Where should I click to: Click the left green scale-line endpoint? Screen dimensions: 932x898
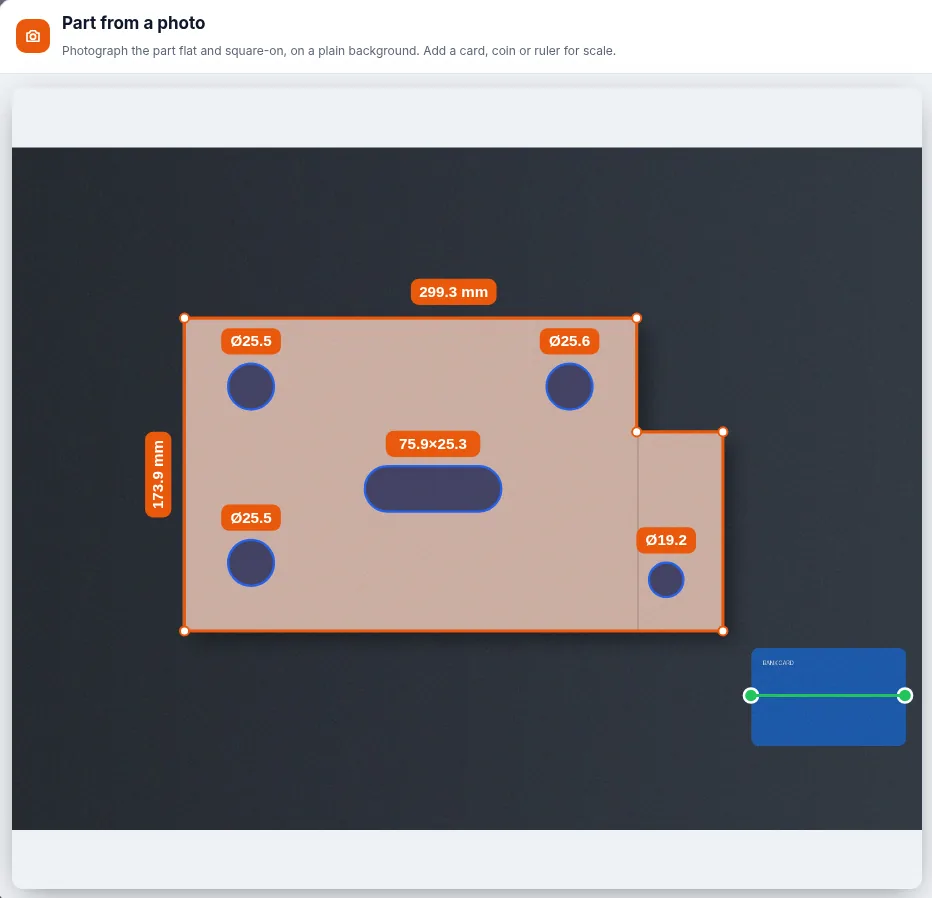[x=751, y=695]
